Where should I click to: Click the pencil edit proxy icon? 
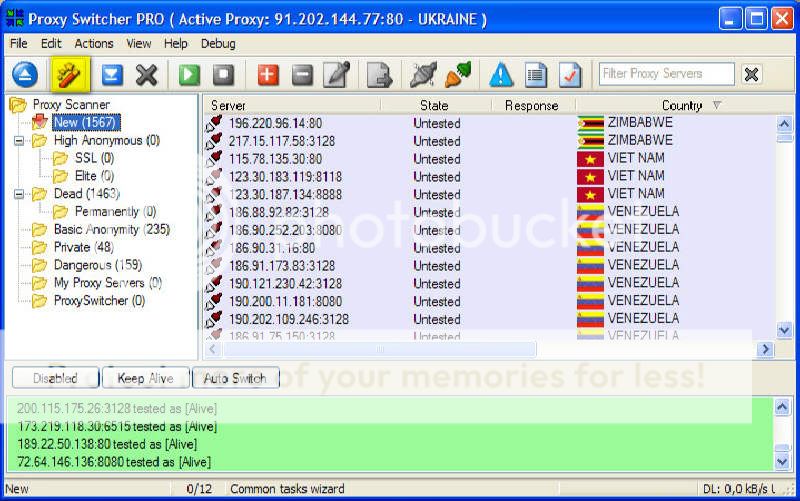[x=337, y=75]
